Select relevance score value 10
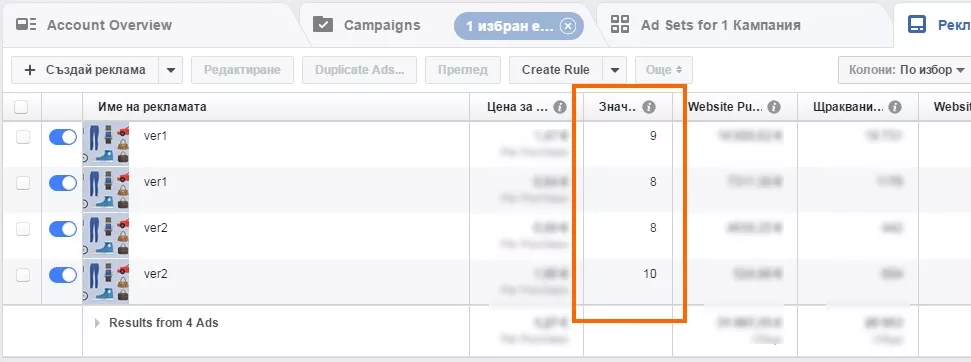 click(650, 274)
